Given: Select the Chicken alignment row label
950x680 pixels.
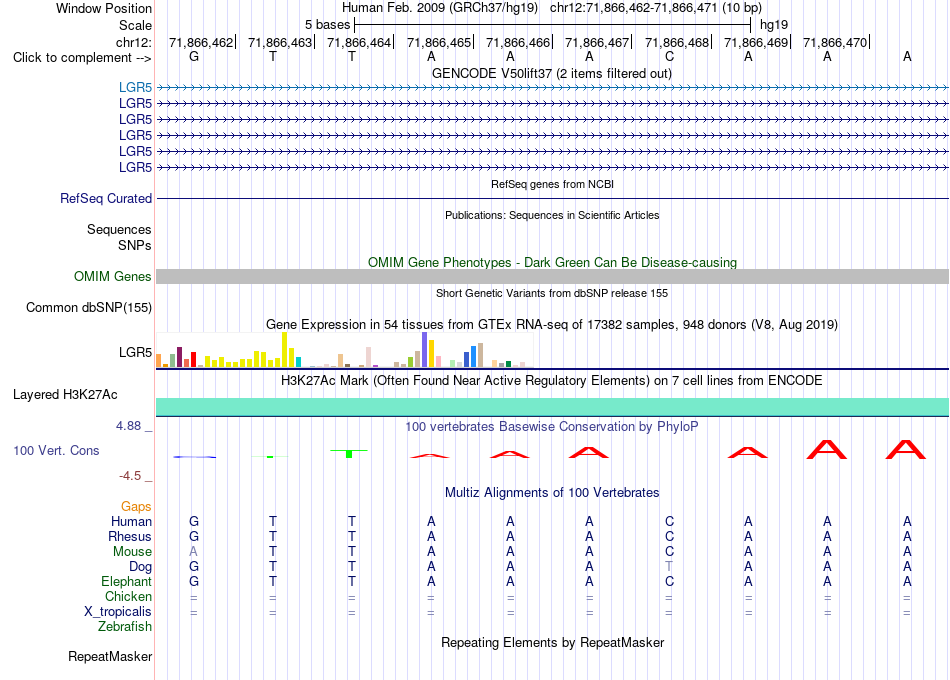Looking at the screenshot, I should [x=128, y=596].
